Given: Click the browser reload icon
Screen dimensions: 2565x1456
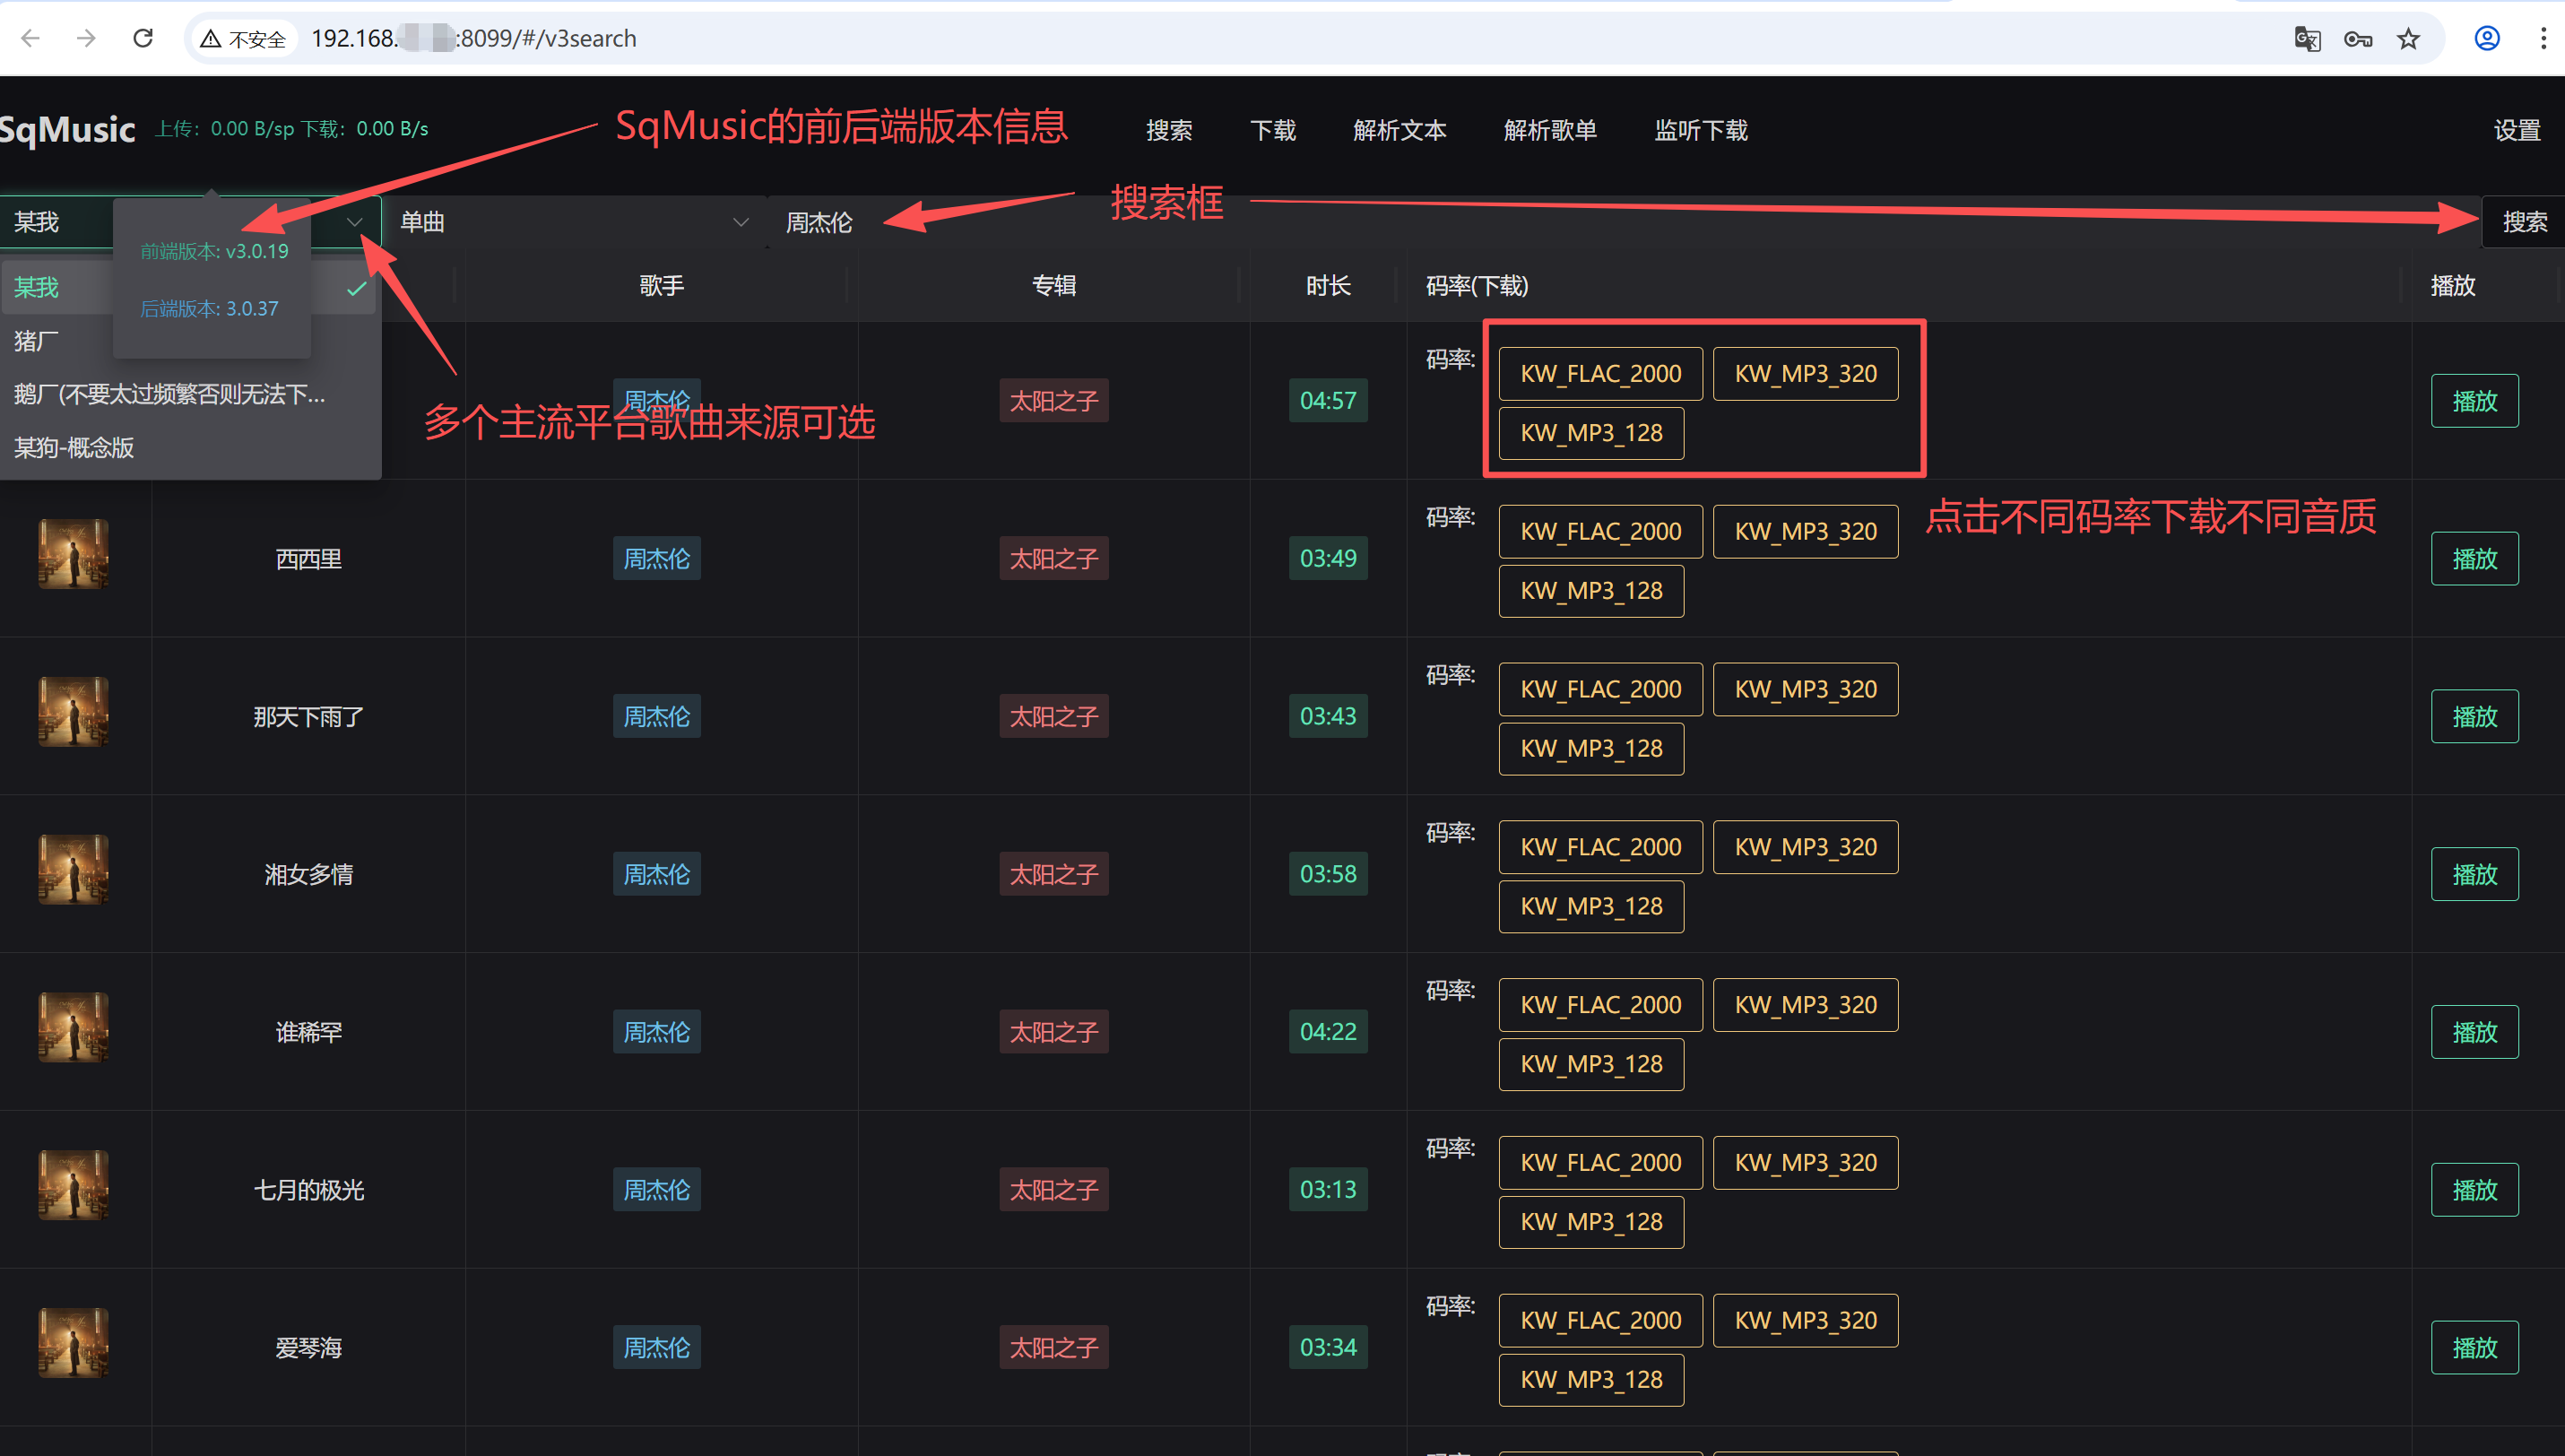Looking at the screenshot, I should point(143,38).
